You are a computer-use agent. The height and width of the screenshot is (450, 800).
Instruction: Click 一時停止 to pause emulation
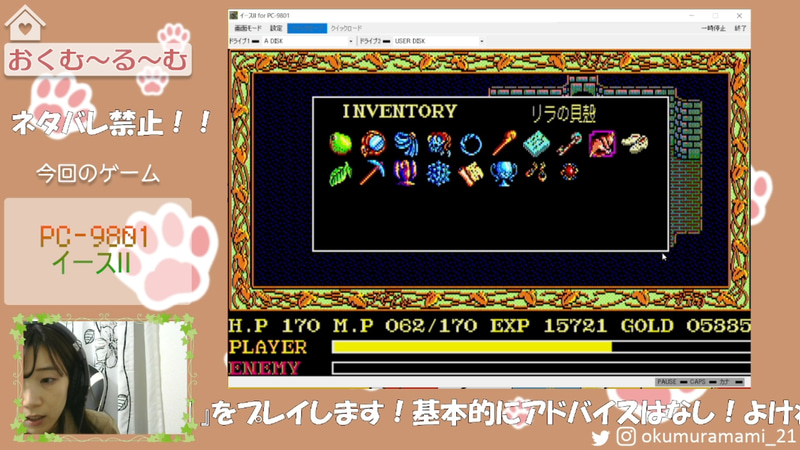[713, 28]
